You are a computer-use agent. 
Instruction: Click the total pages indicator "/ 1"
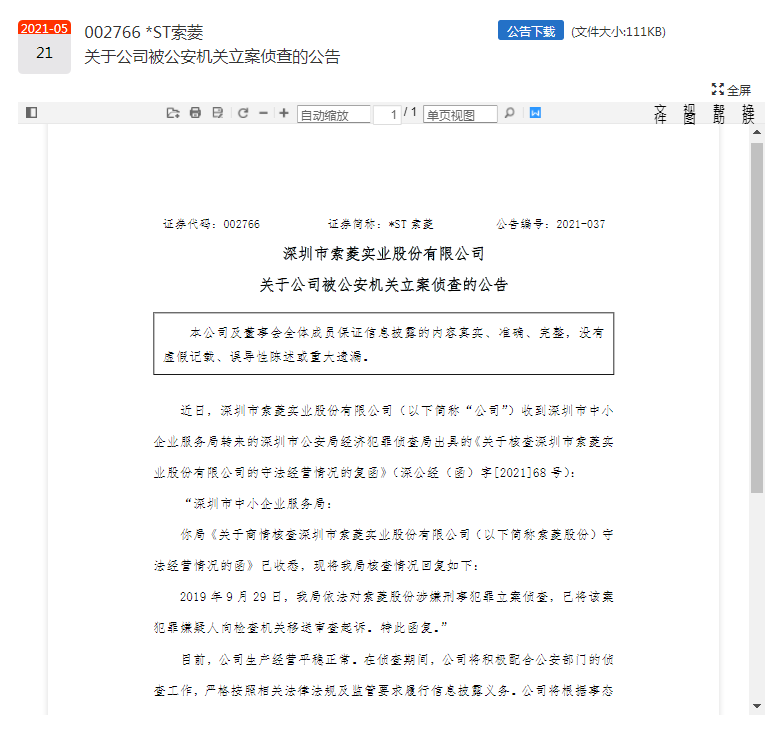410,112
